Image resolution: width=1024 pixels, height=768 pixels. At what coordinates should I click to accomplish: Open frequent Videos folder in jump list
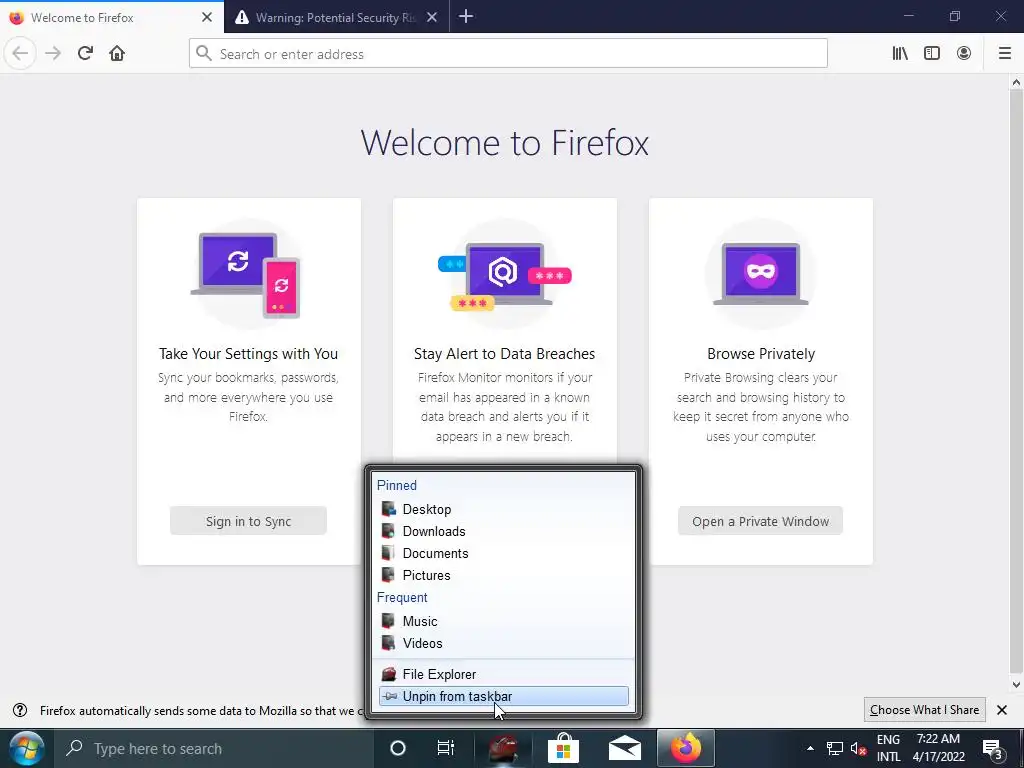[503, 643]
